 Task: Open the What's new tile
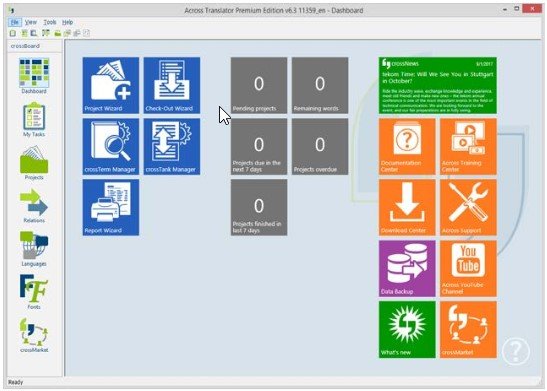point(407,330)
